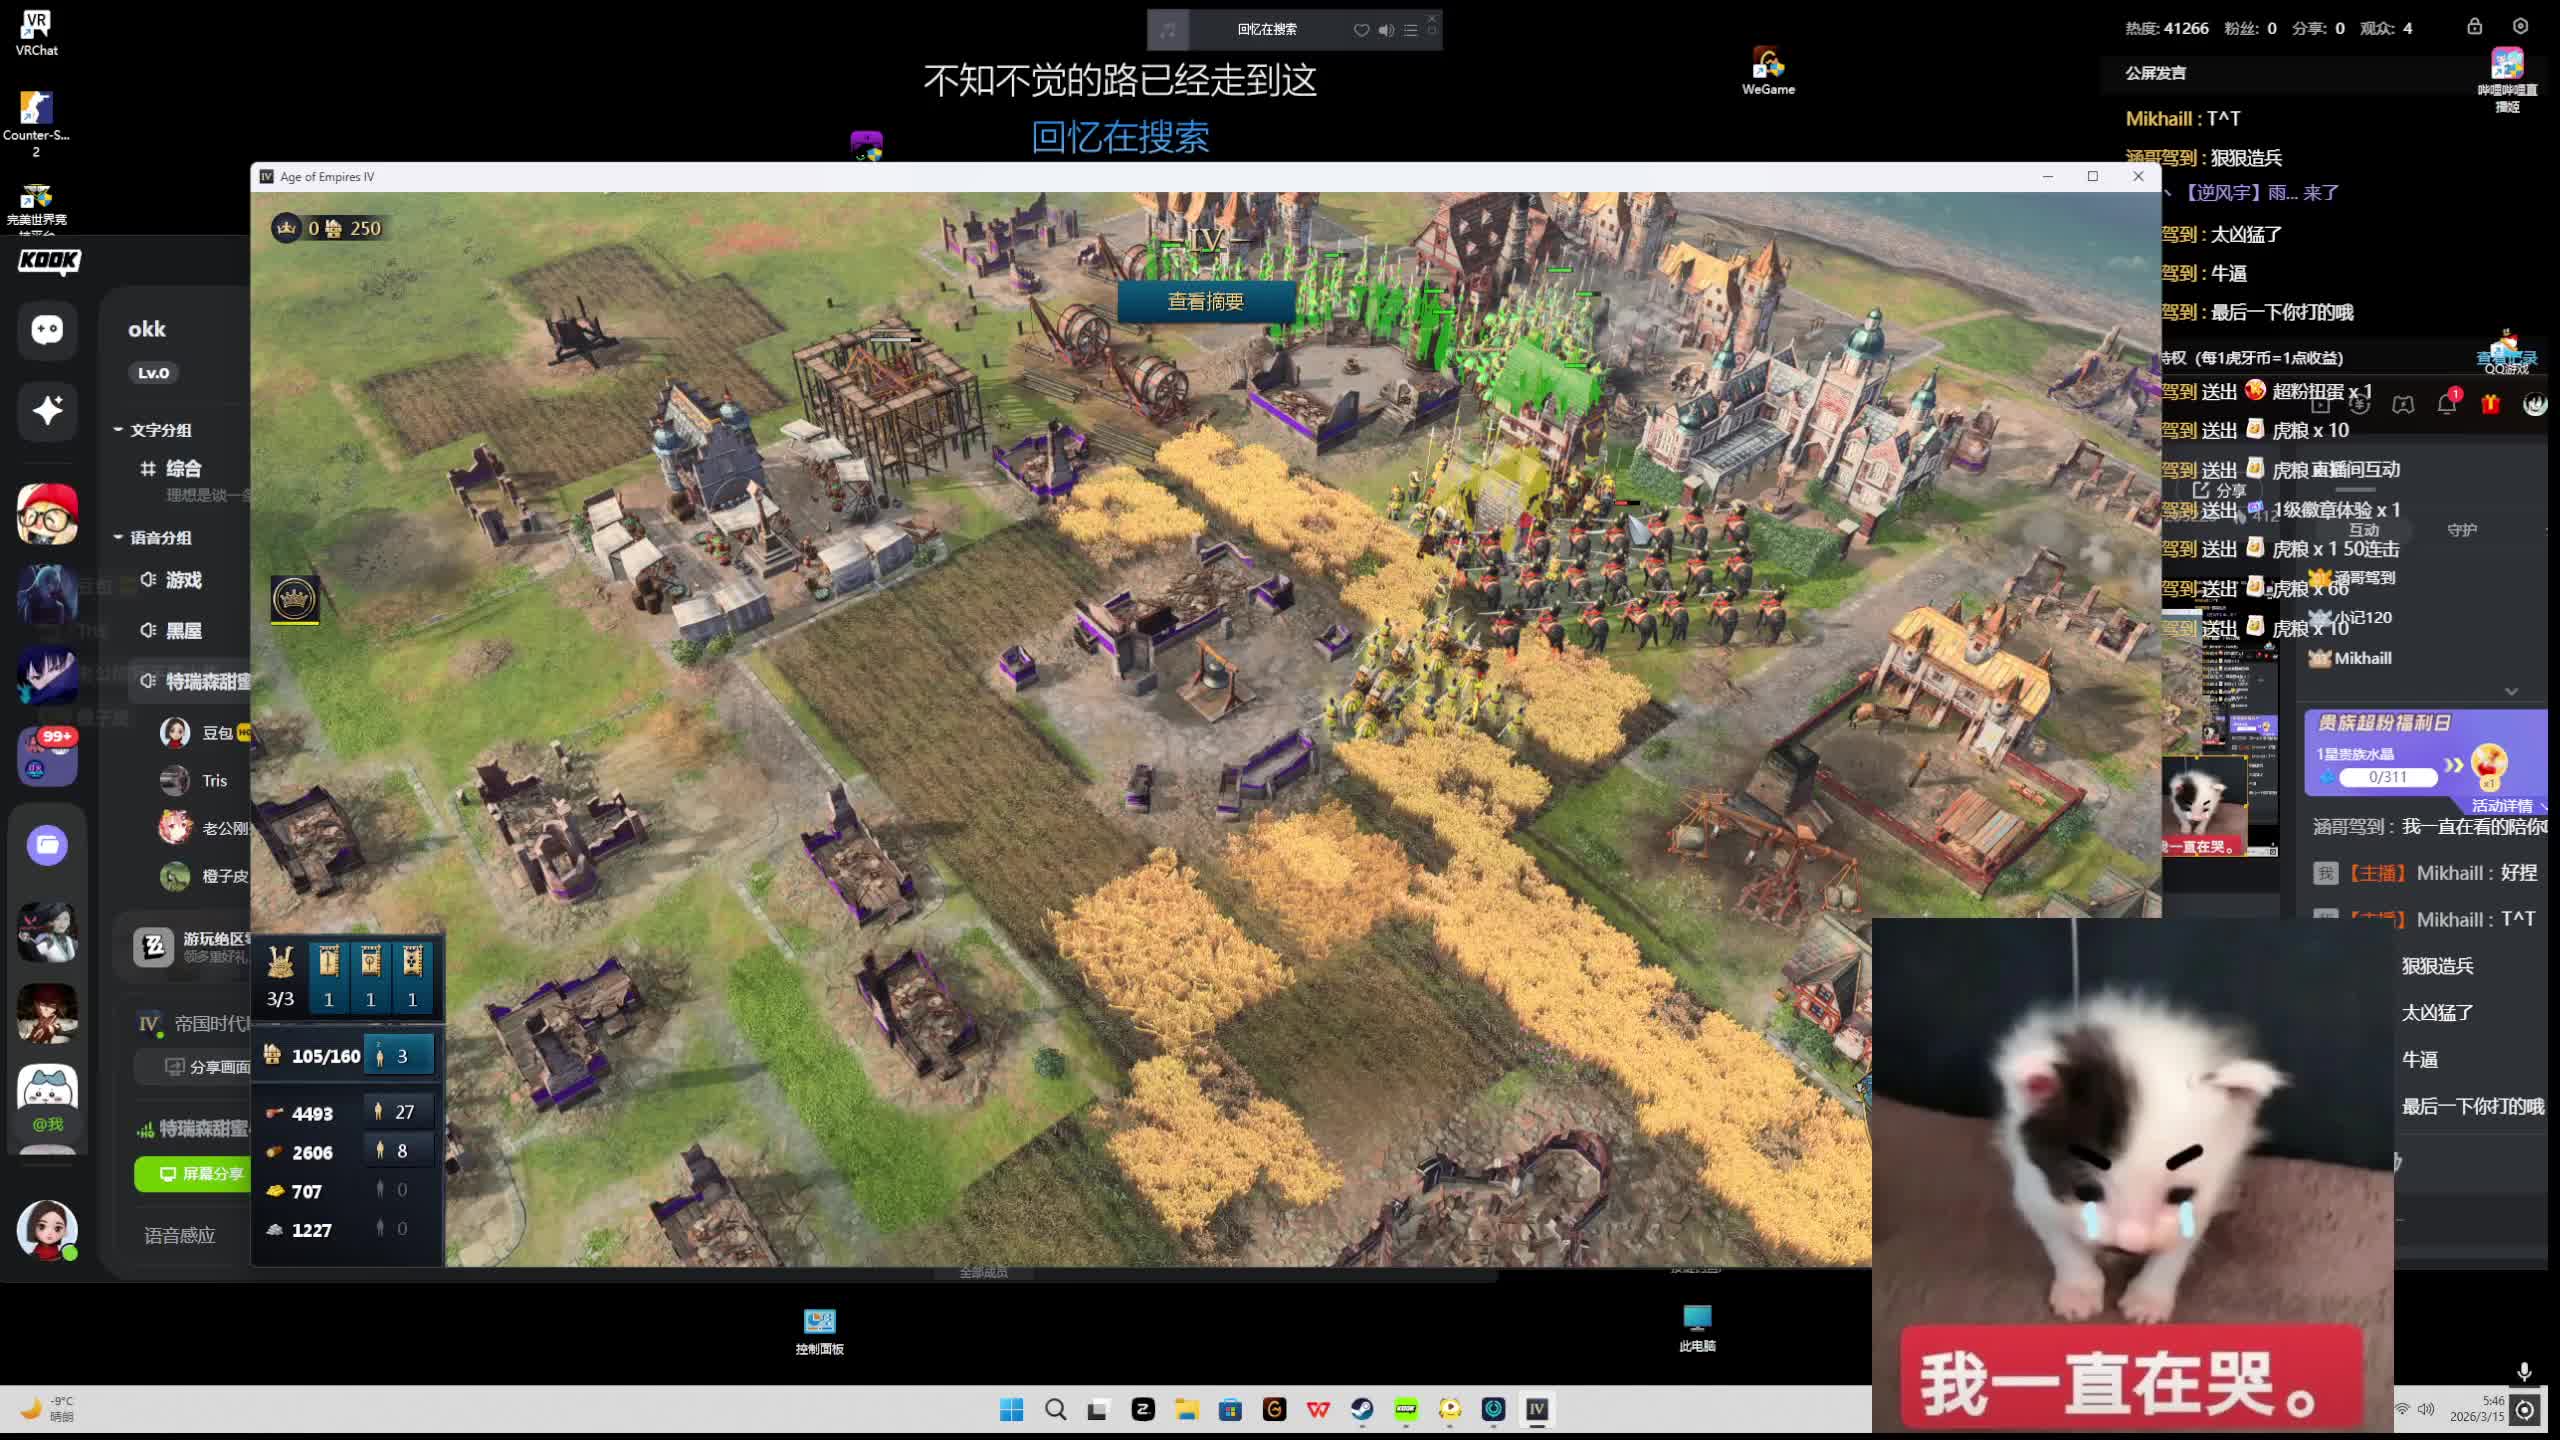Click the 查看摘要 button
This screenshot has width=2560, height=1440.
point(1205,302)
